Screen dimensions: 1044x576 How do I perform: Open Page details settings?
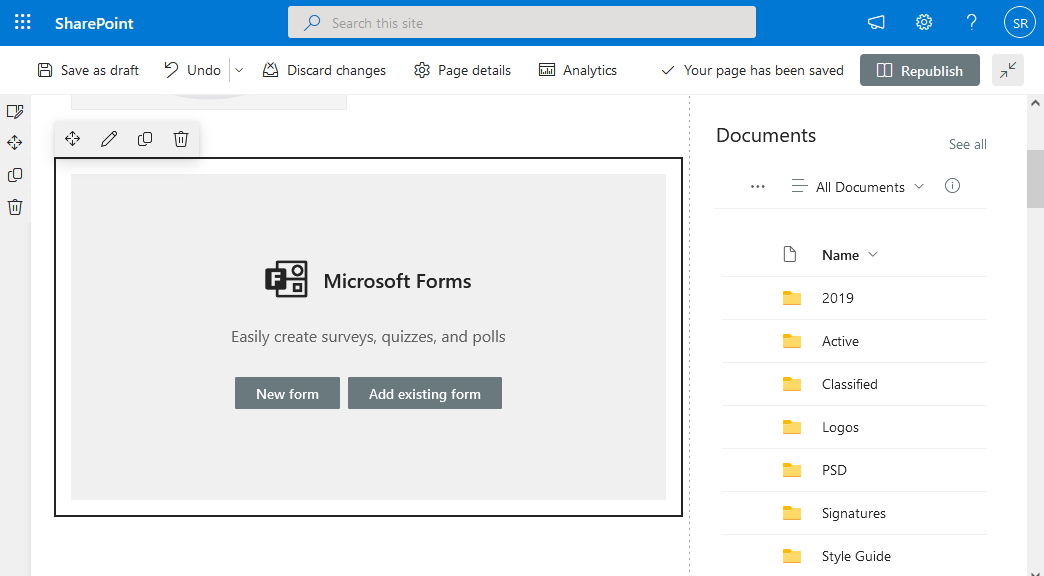point(462,70)
